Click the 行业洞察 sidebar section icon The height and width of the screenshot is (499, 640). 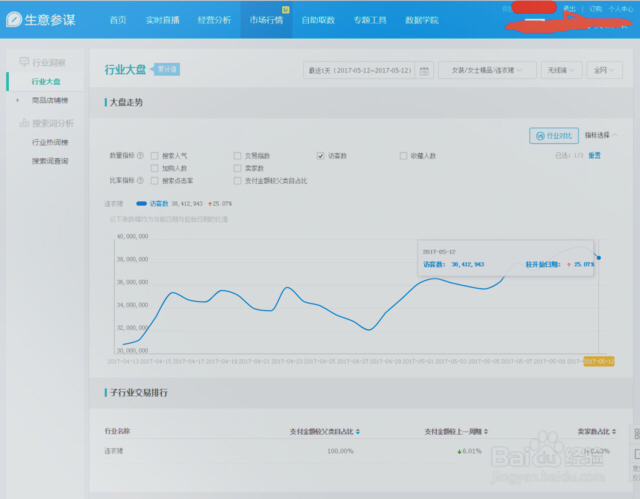click(x=24, y=62)
